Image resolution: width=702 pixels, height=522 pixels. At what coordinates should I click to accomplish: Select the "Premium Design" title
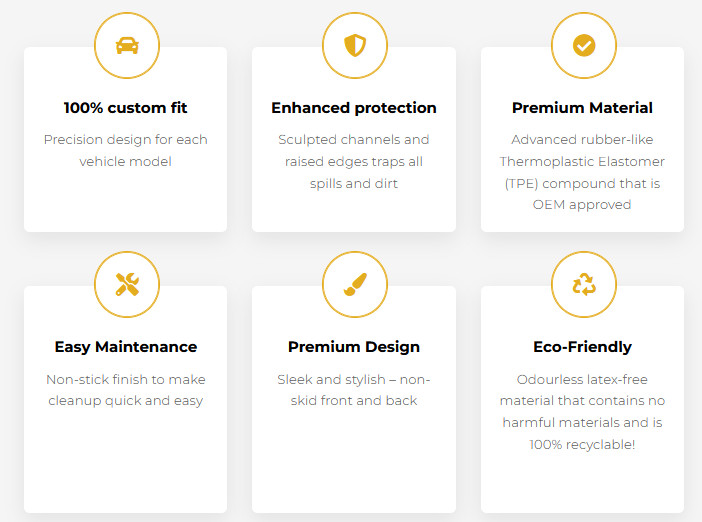354,347
